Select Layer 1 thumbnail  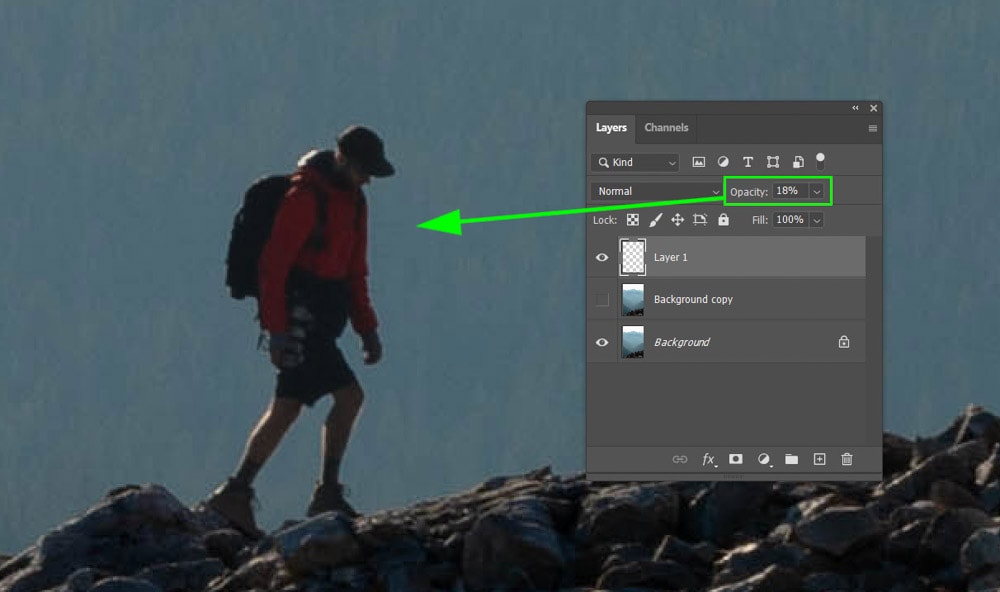point(633,257)
